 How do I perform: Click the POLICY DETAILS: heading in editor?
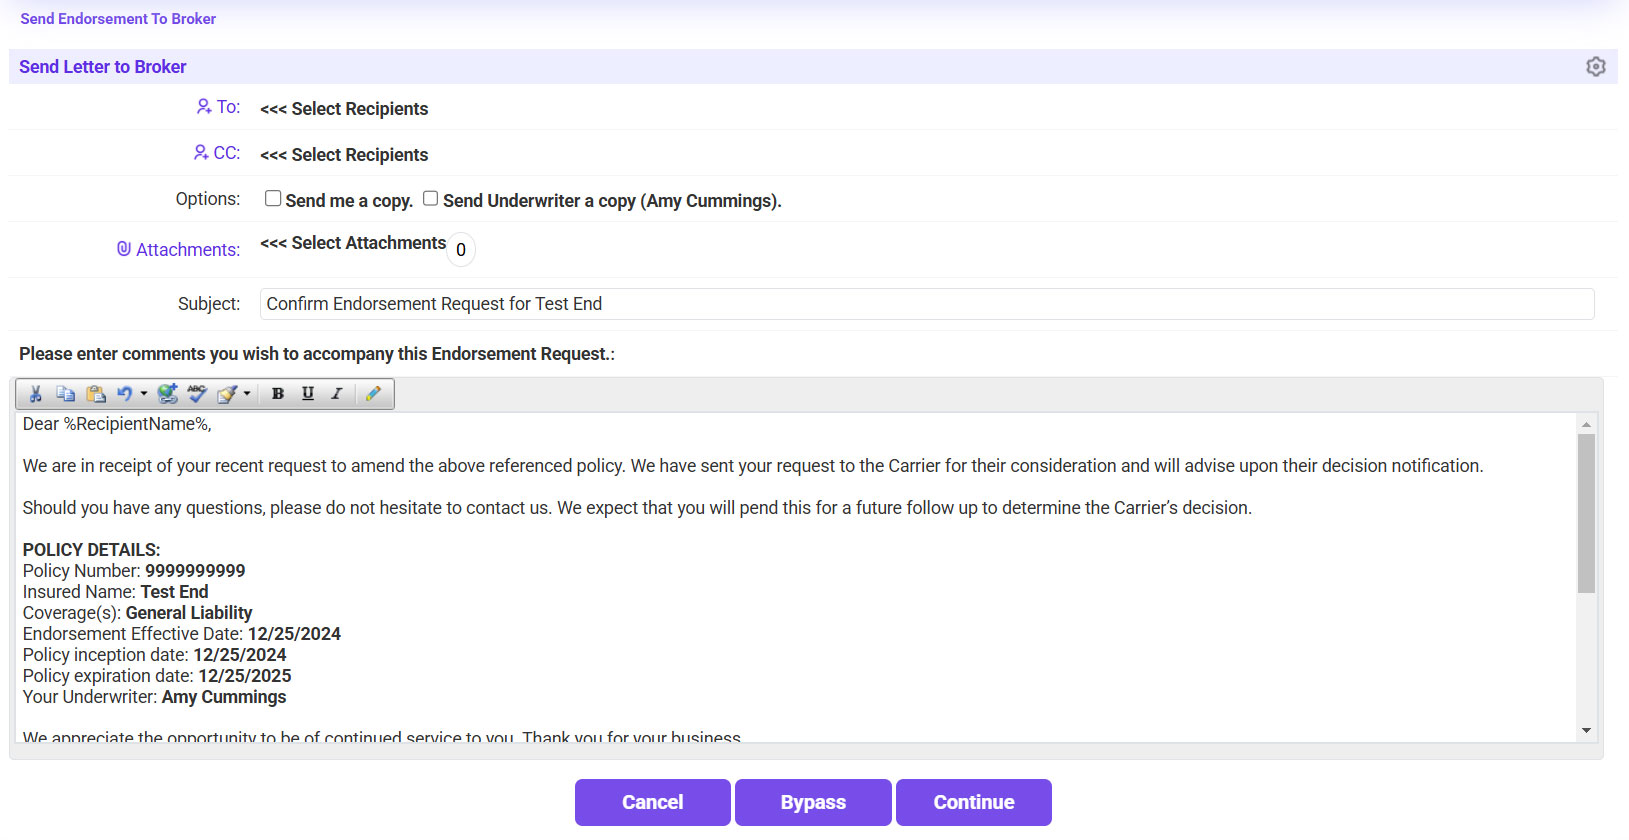pyautogui.click(x=91, y=550)
